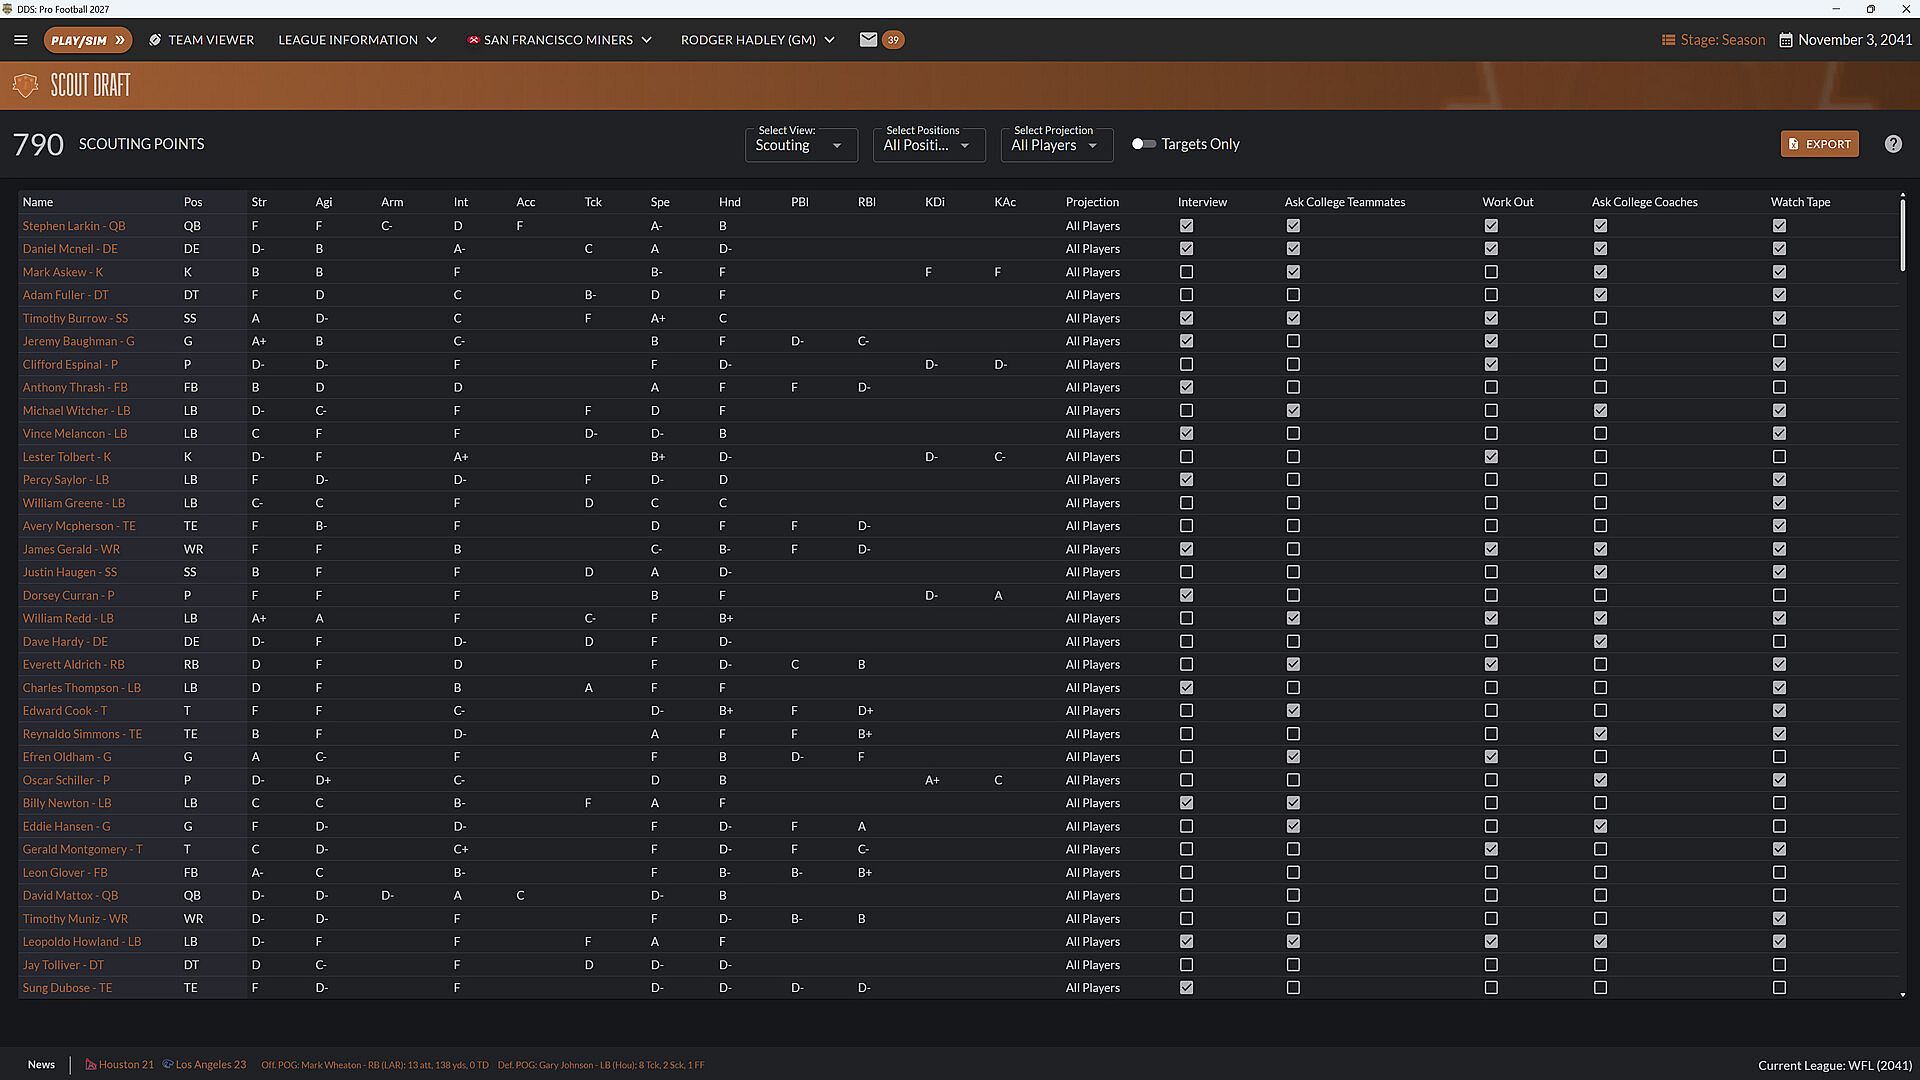This screenshot has height=1080, width=1920.
Task: Open the San Francisco Miners menu
Action: [x=559, y=40]
